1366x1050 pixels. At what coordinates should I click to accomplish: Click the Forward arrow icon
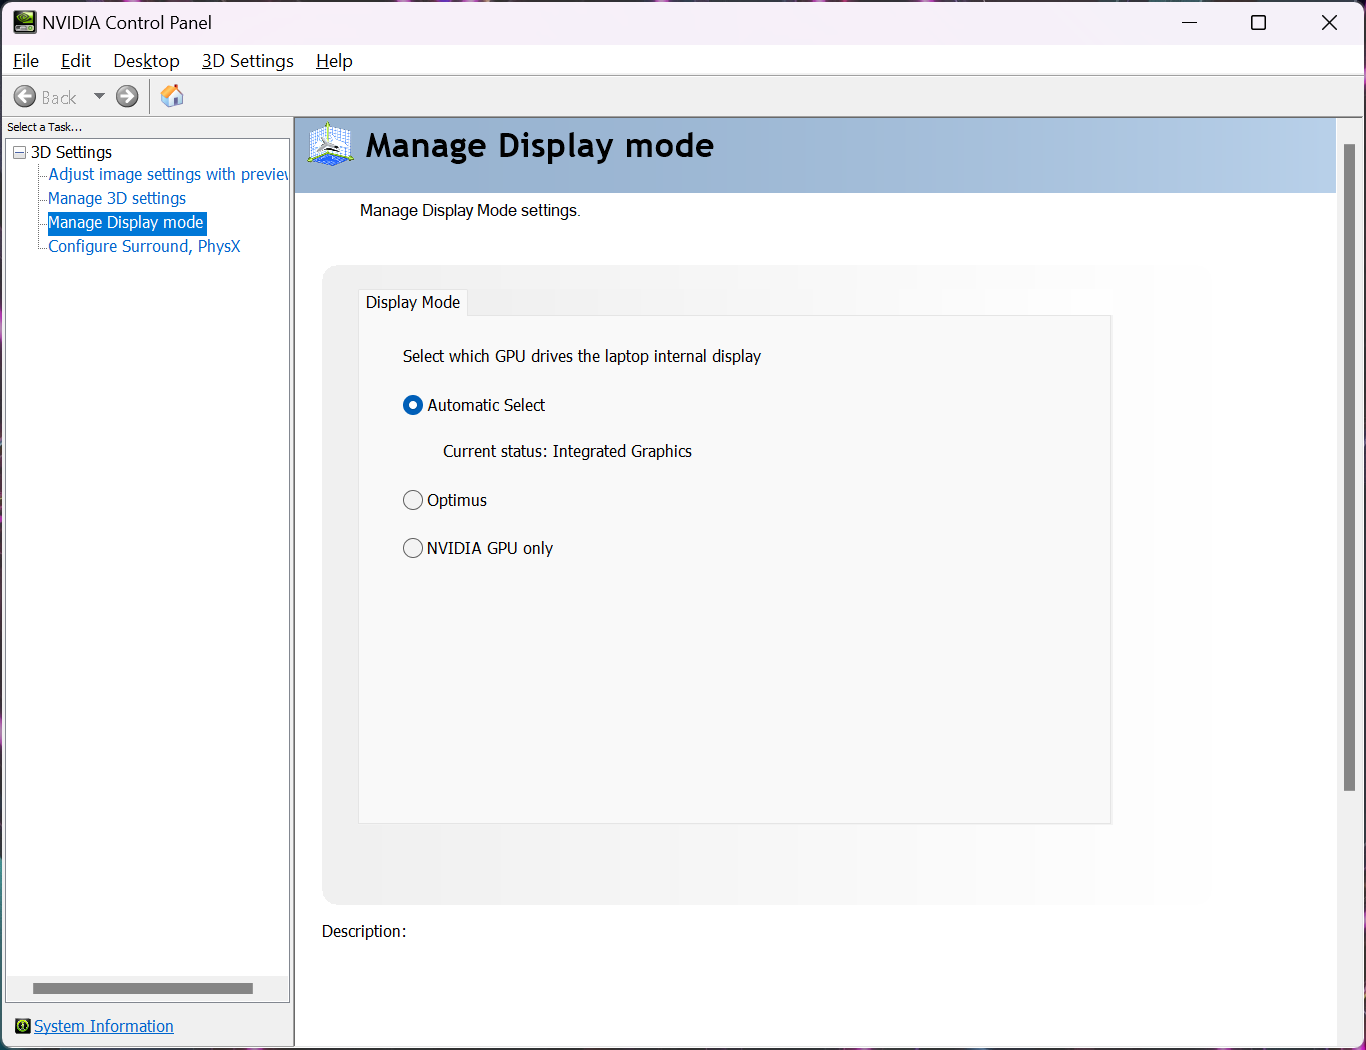click(x=127, y=97)
